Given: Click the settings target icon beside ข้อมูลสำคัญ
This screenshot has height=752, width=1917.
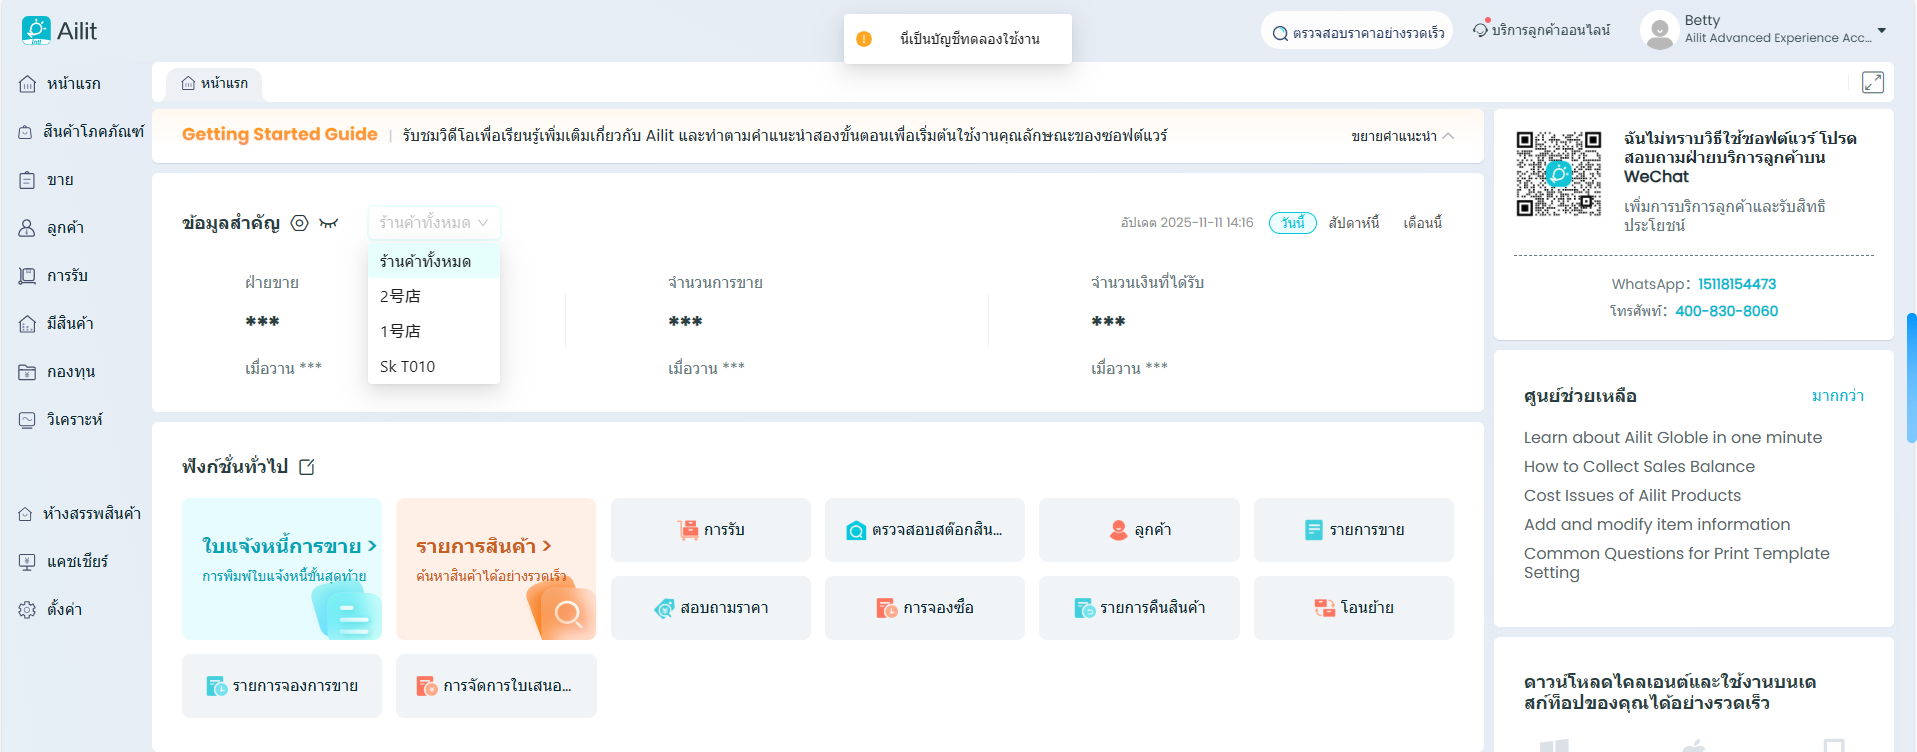Looking at the screenshot, I should 299,223.
